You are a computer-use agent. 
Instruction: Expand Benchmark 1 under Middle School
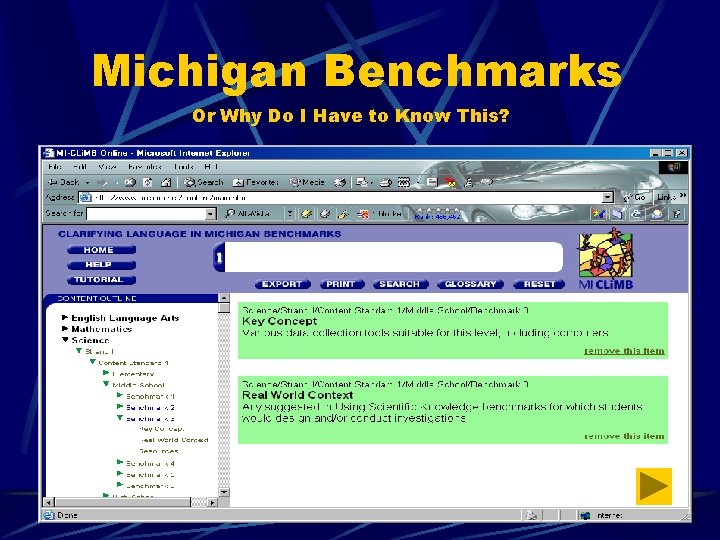120,395
